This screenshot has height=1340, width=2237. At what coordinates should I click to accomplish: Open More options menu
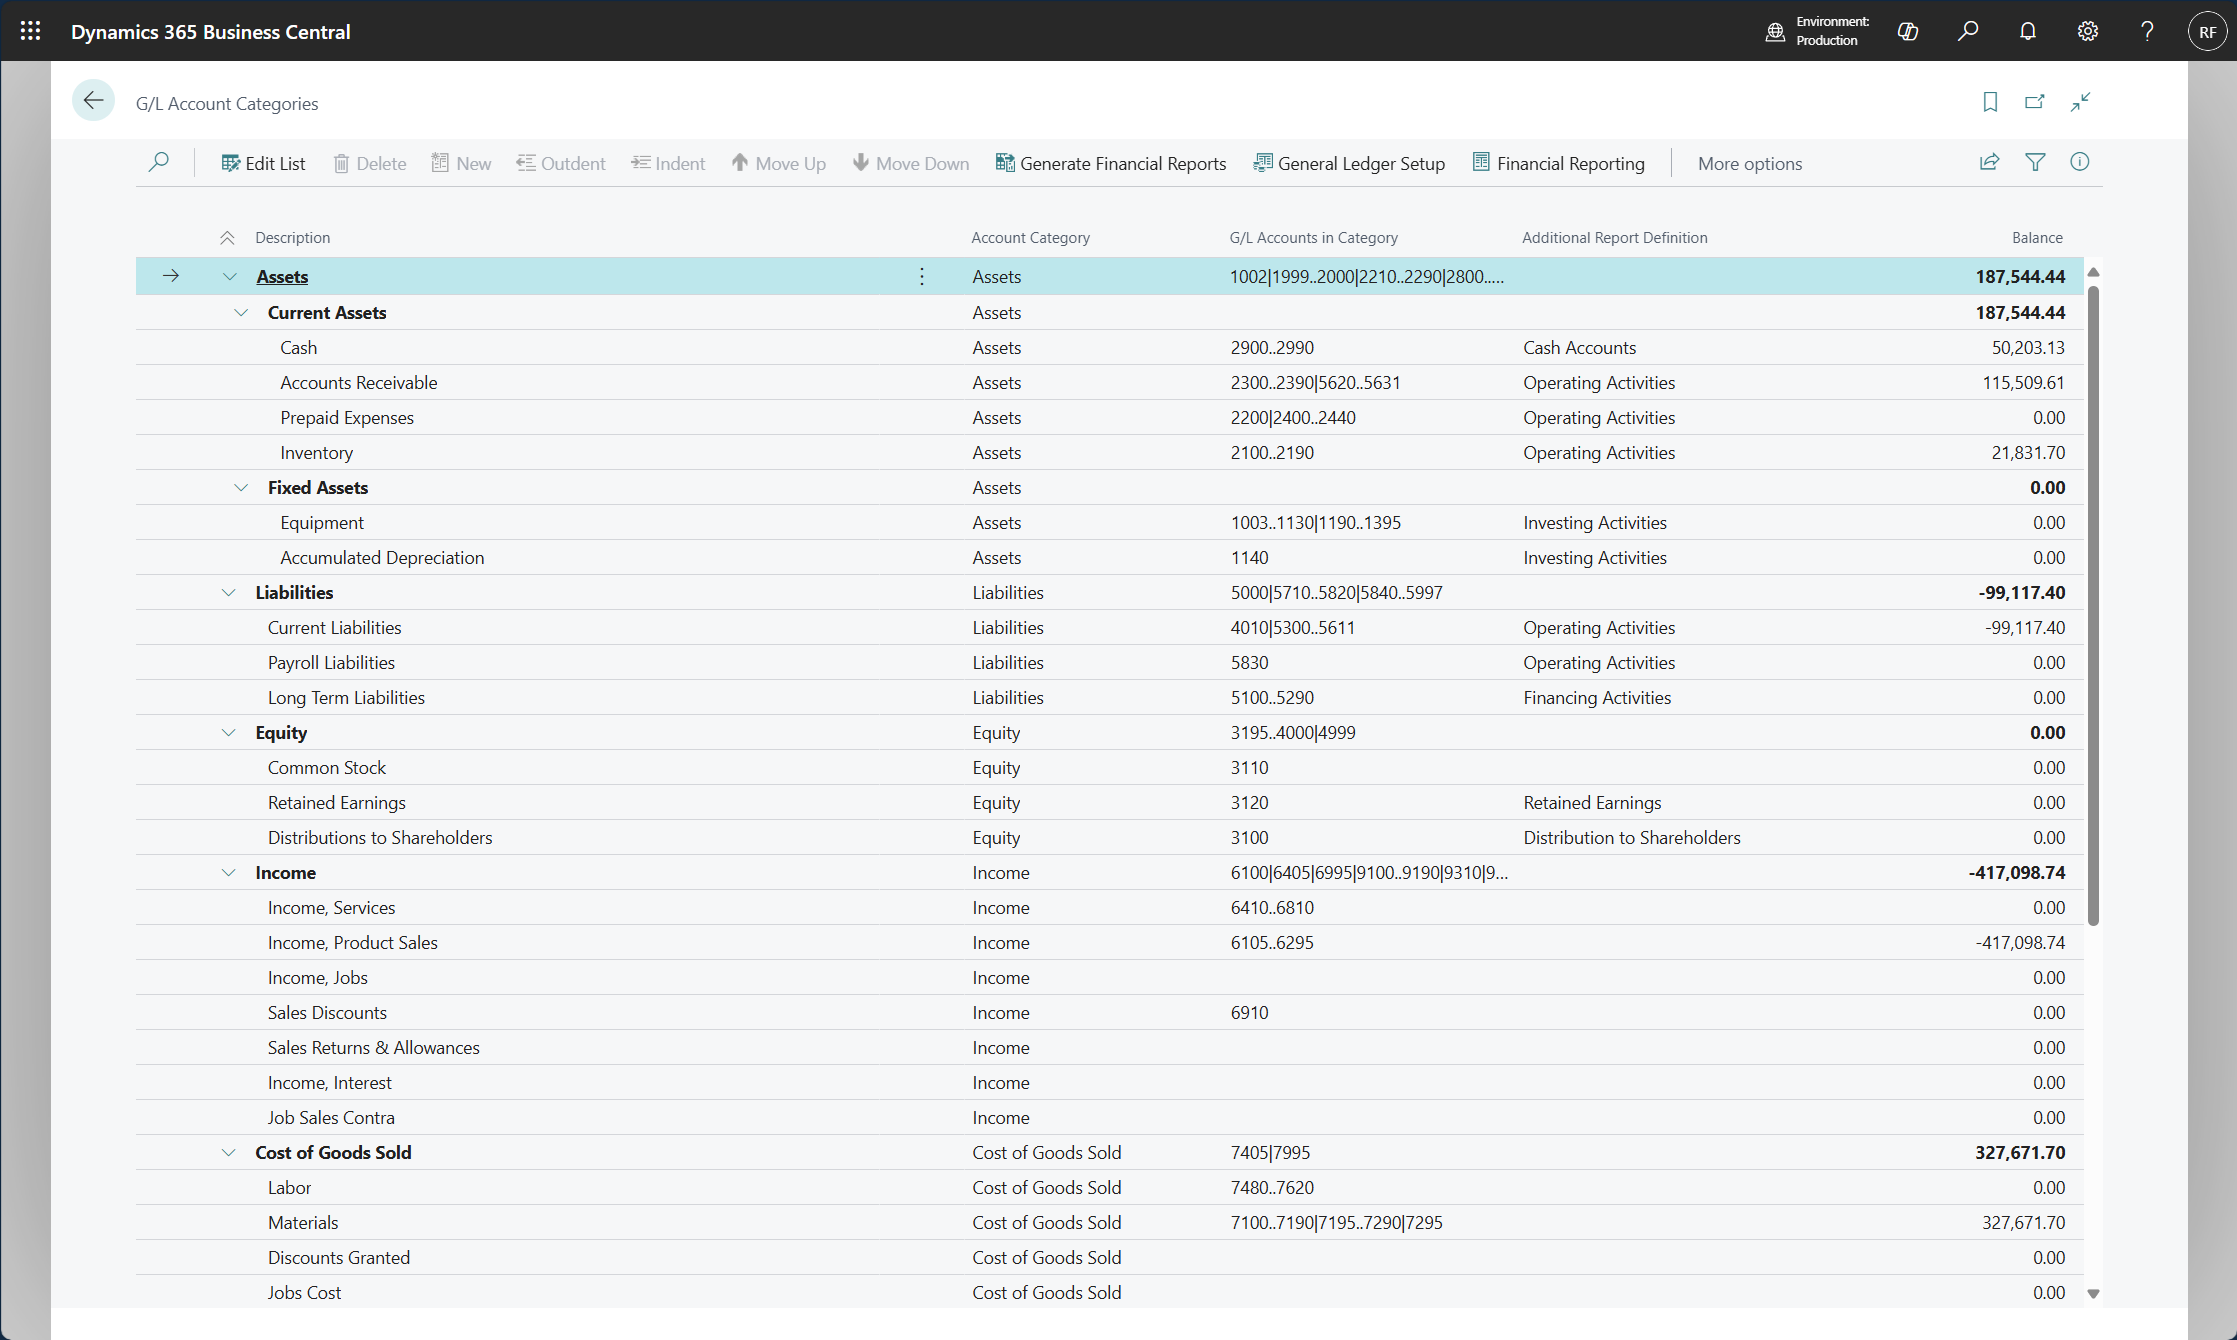click(1750, 163)
